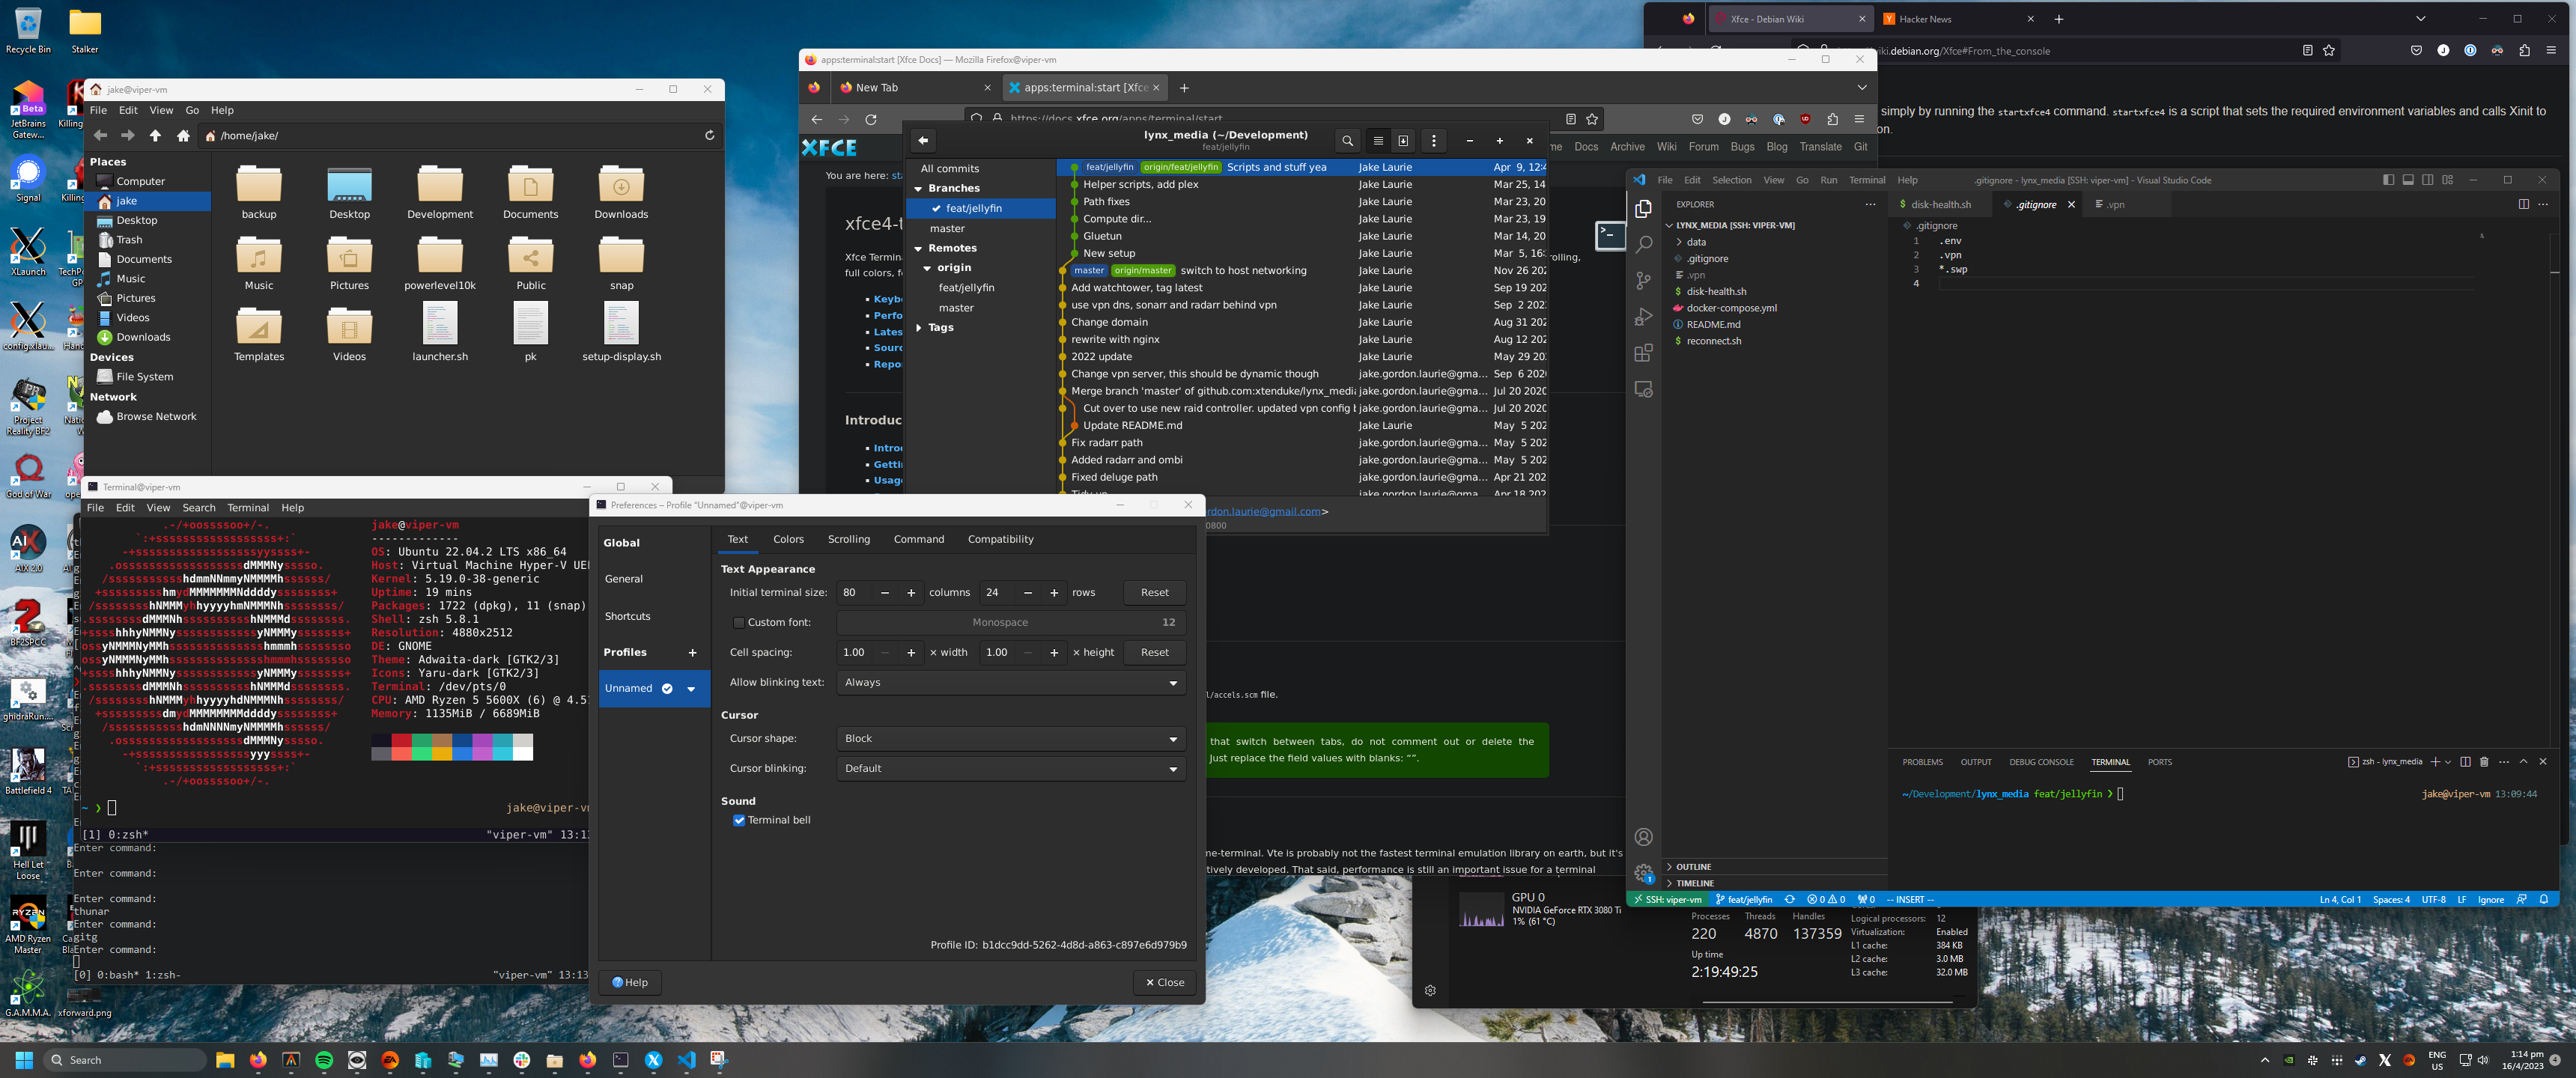The width and height of the screenshot is (2576, 1078).
Task: Open Search view in VS Code activity bar
Action: point(1643,244)
